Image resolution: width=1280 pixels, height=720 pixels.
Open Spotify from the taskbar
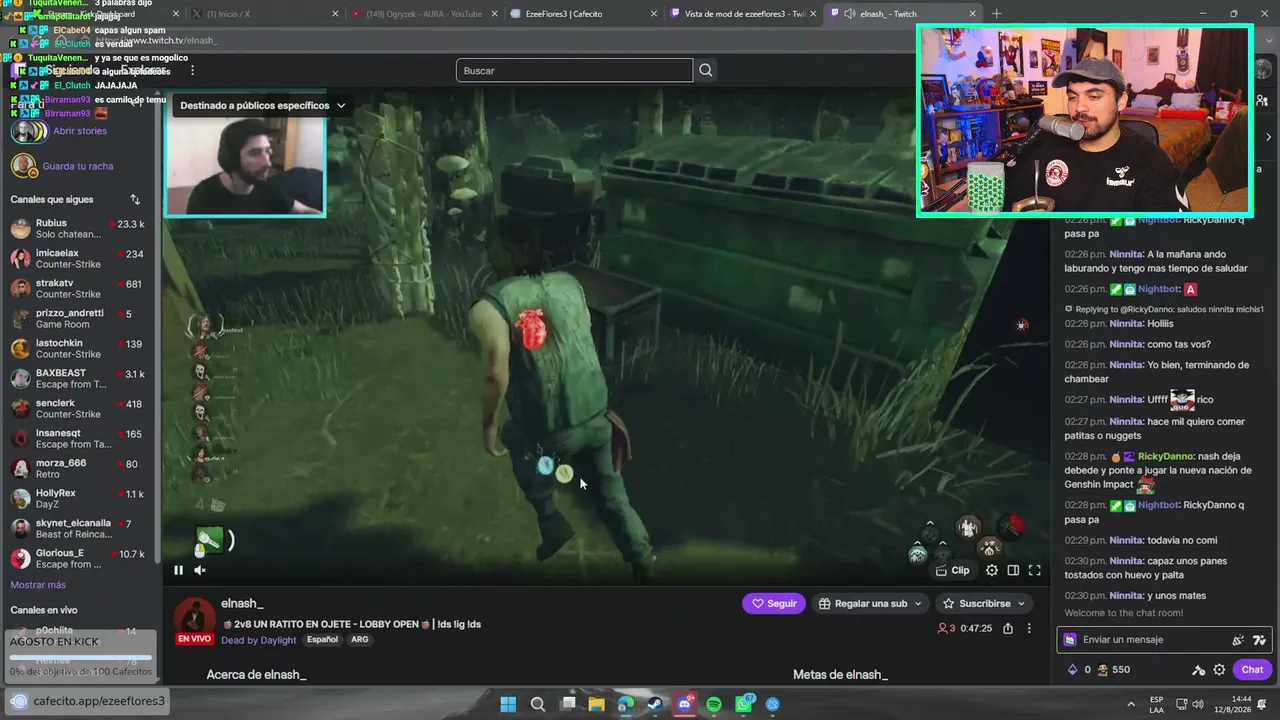(x=714, y=704)
